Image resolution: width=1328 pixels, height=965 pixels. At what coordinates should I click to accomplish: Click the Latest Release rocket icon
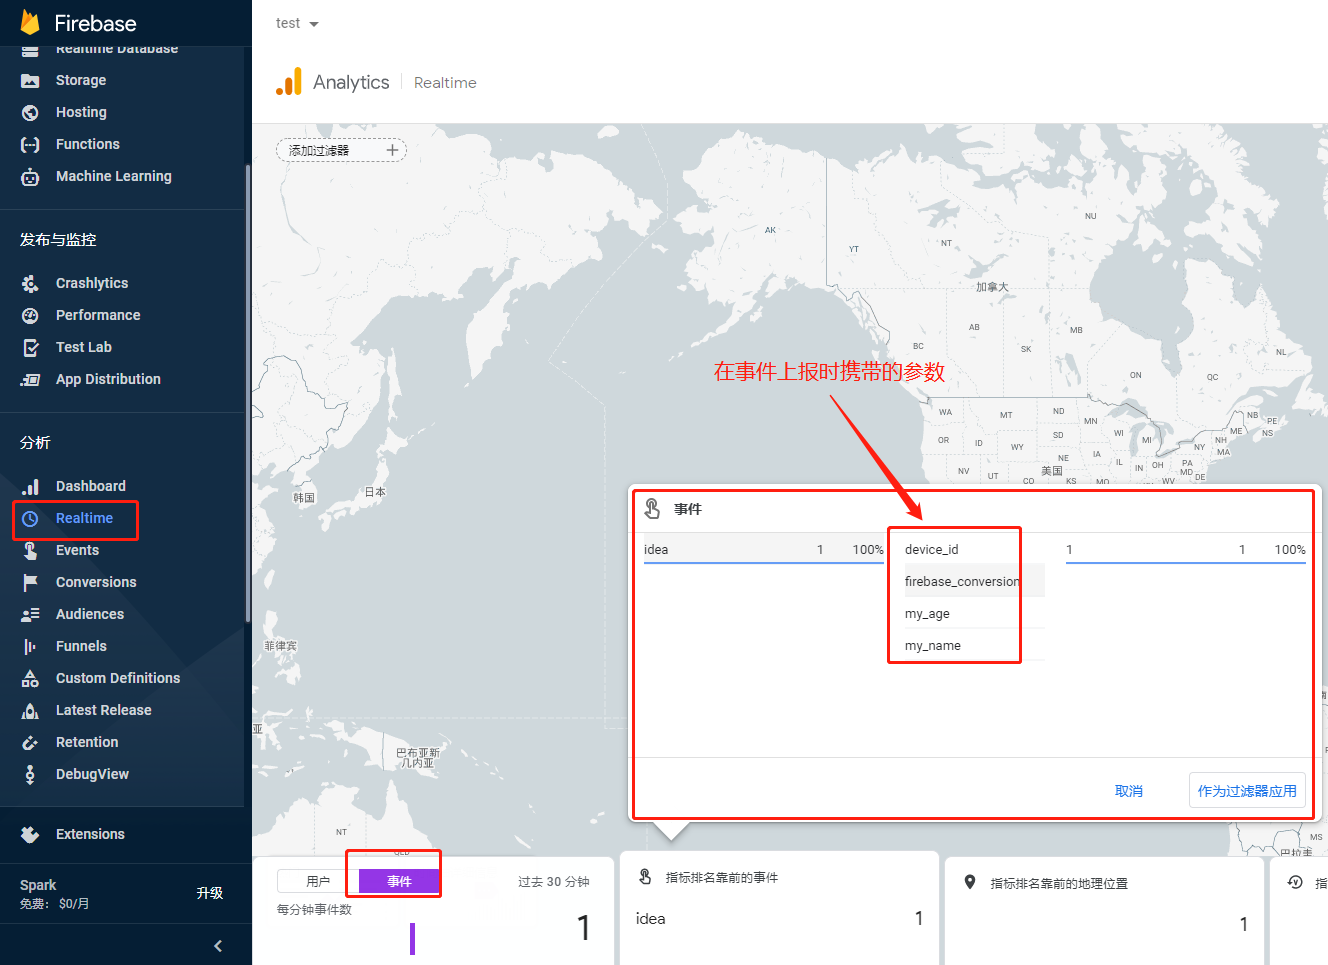(x=30, y=710)
